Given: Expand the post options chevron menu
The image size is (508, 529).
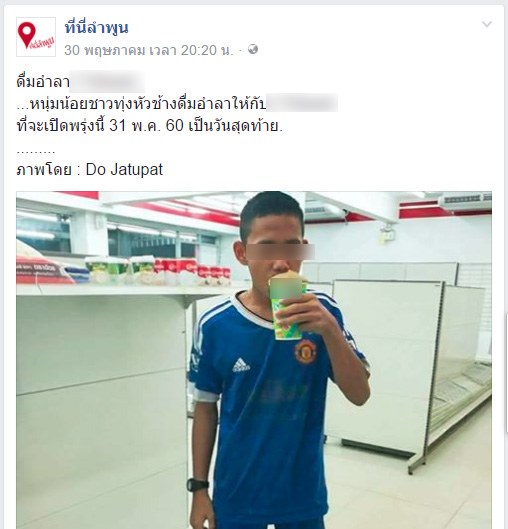Looking at the screenshot, I should pos(486,24).
